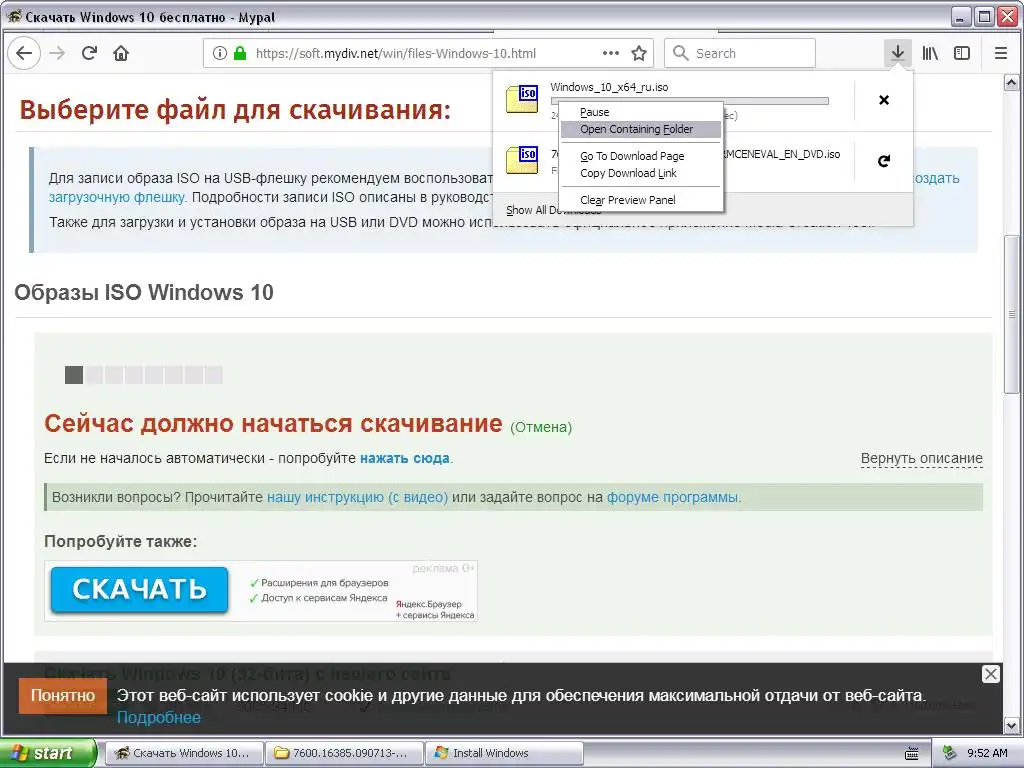Click the page scroll down arrow
This screenshot has width=1024, height=768.
pyautogui.click(x=1012, y=725)
